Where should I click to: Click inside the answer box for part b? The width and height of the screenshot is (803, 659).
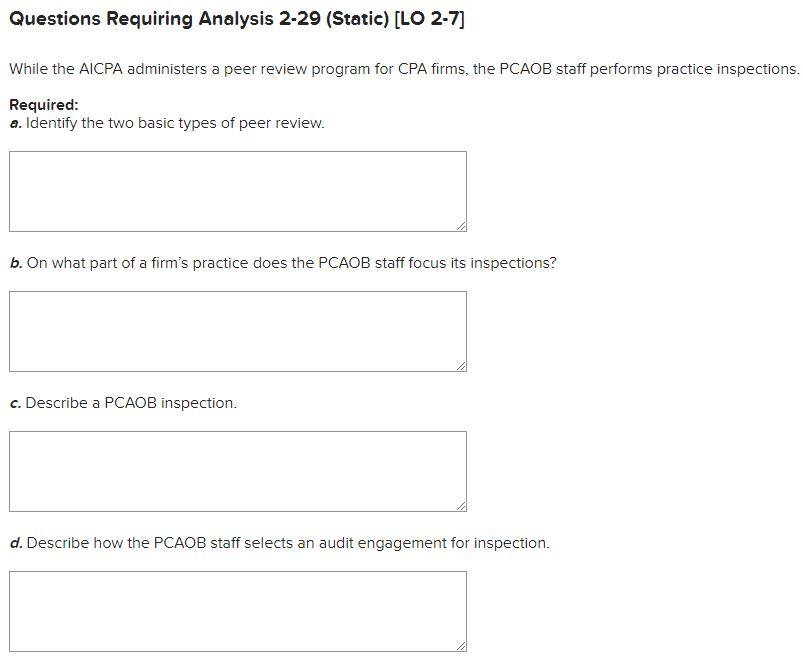pos(237,330)
